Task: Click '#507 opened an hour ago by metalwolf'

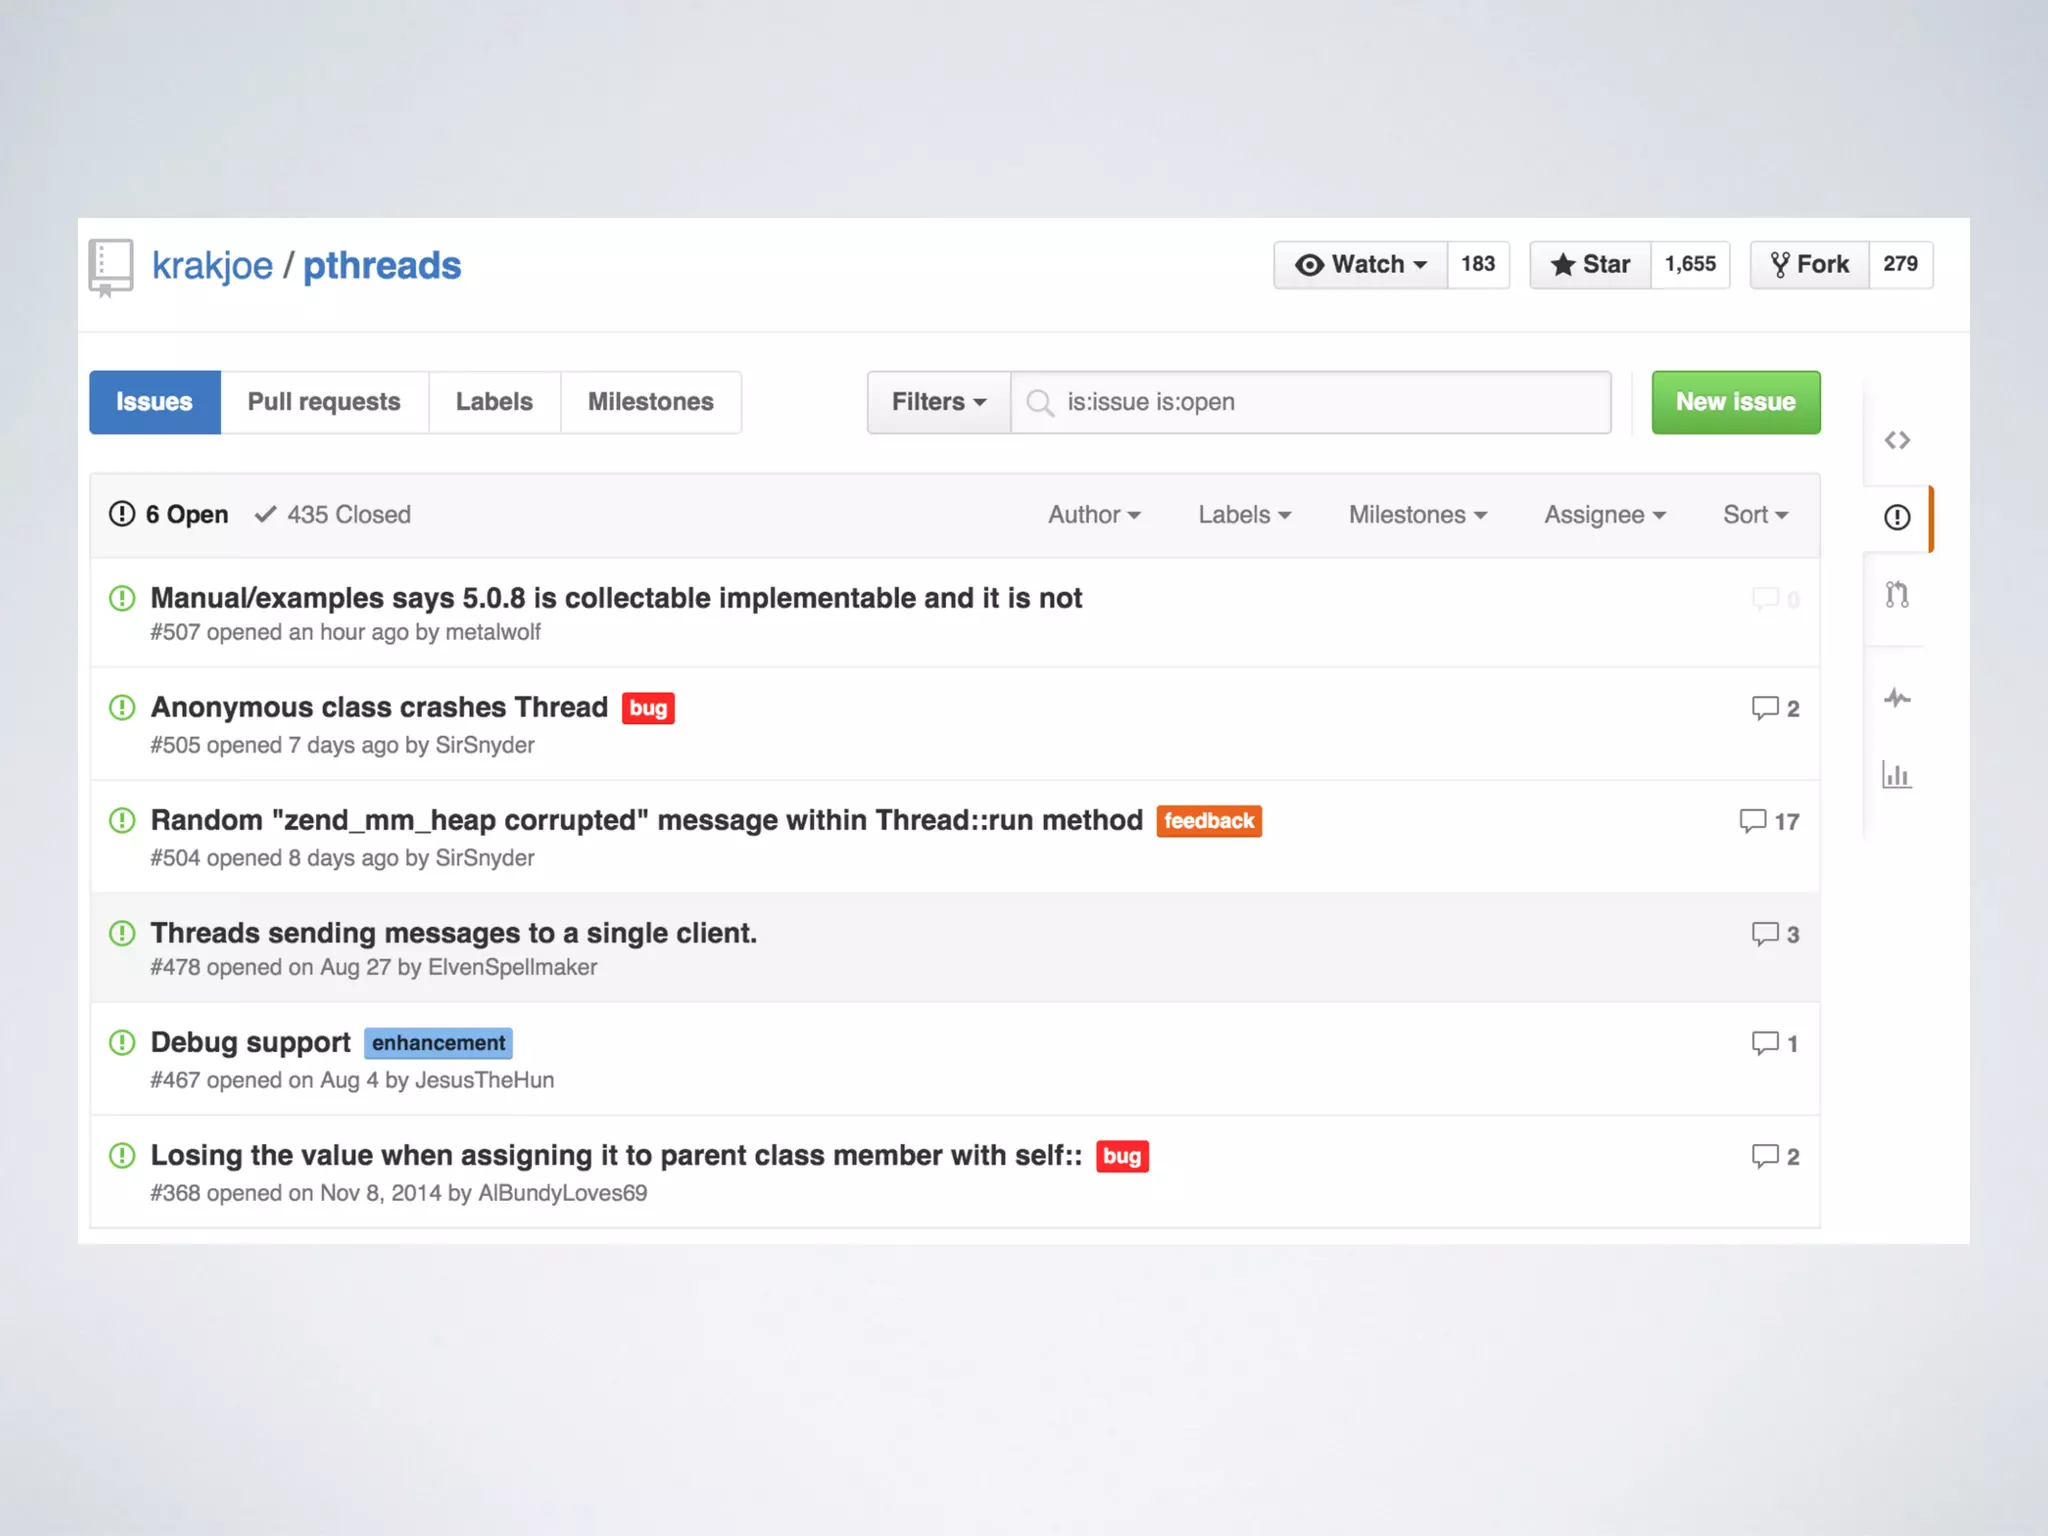Action: 345,632
